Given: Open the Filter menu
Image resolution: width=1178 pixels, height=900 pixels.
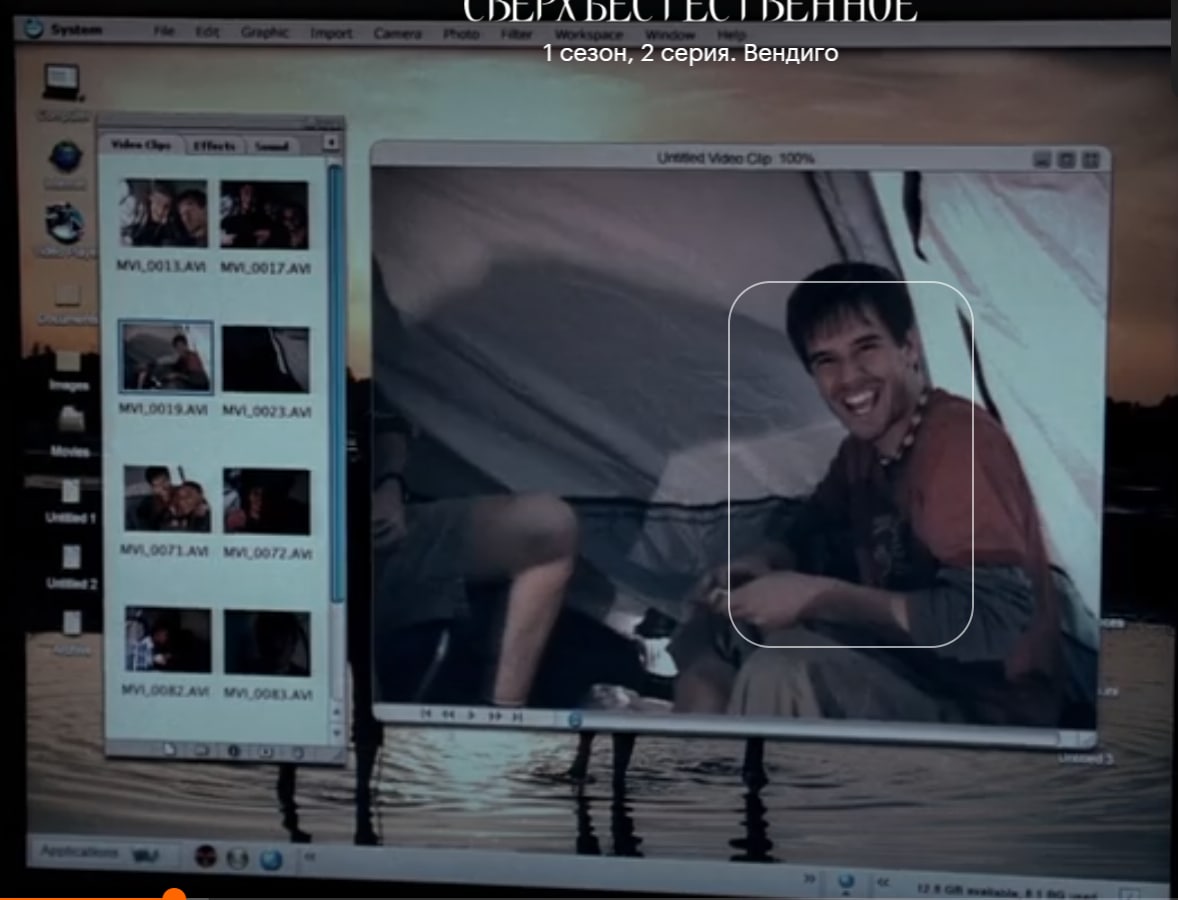Looking at the screenshot, I should tap(516, 34).
